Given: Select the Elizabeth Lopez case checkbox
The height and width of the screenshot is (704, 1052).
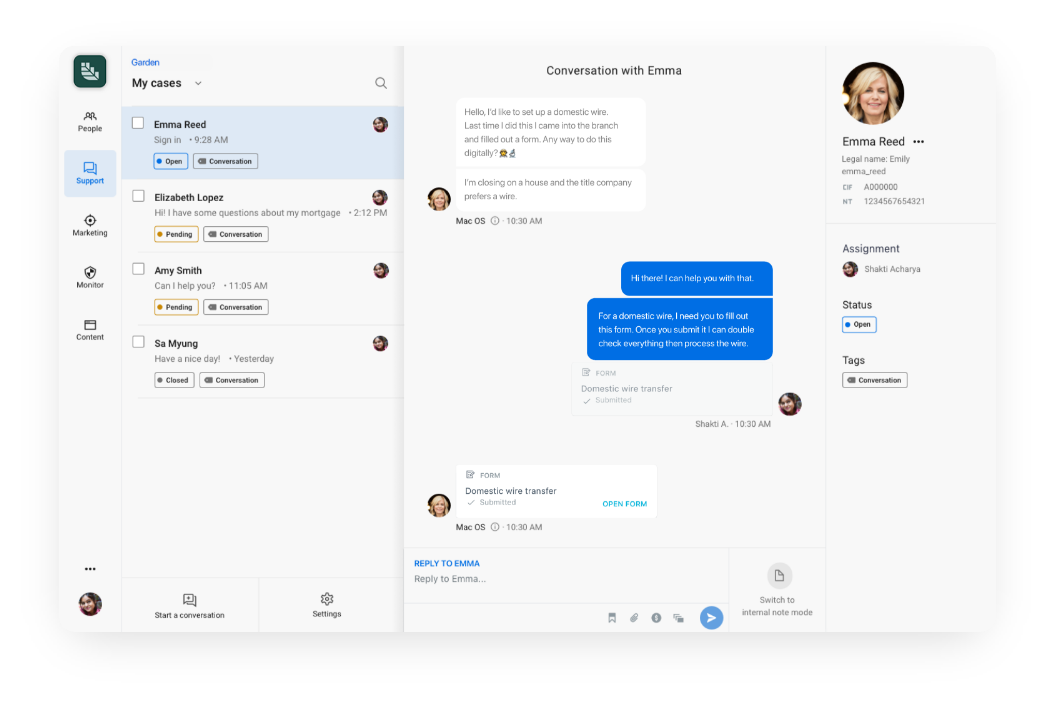Looking at the screenshot, I should click(x=139, y=196).
